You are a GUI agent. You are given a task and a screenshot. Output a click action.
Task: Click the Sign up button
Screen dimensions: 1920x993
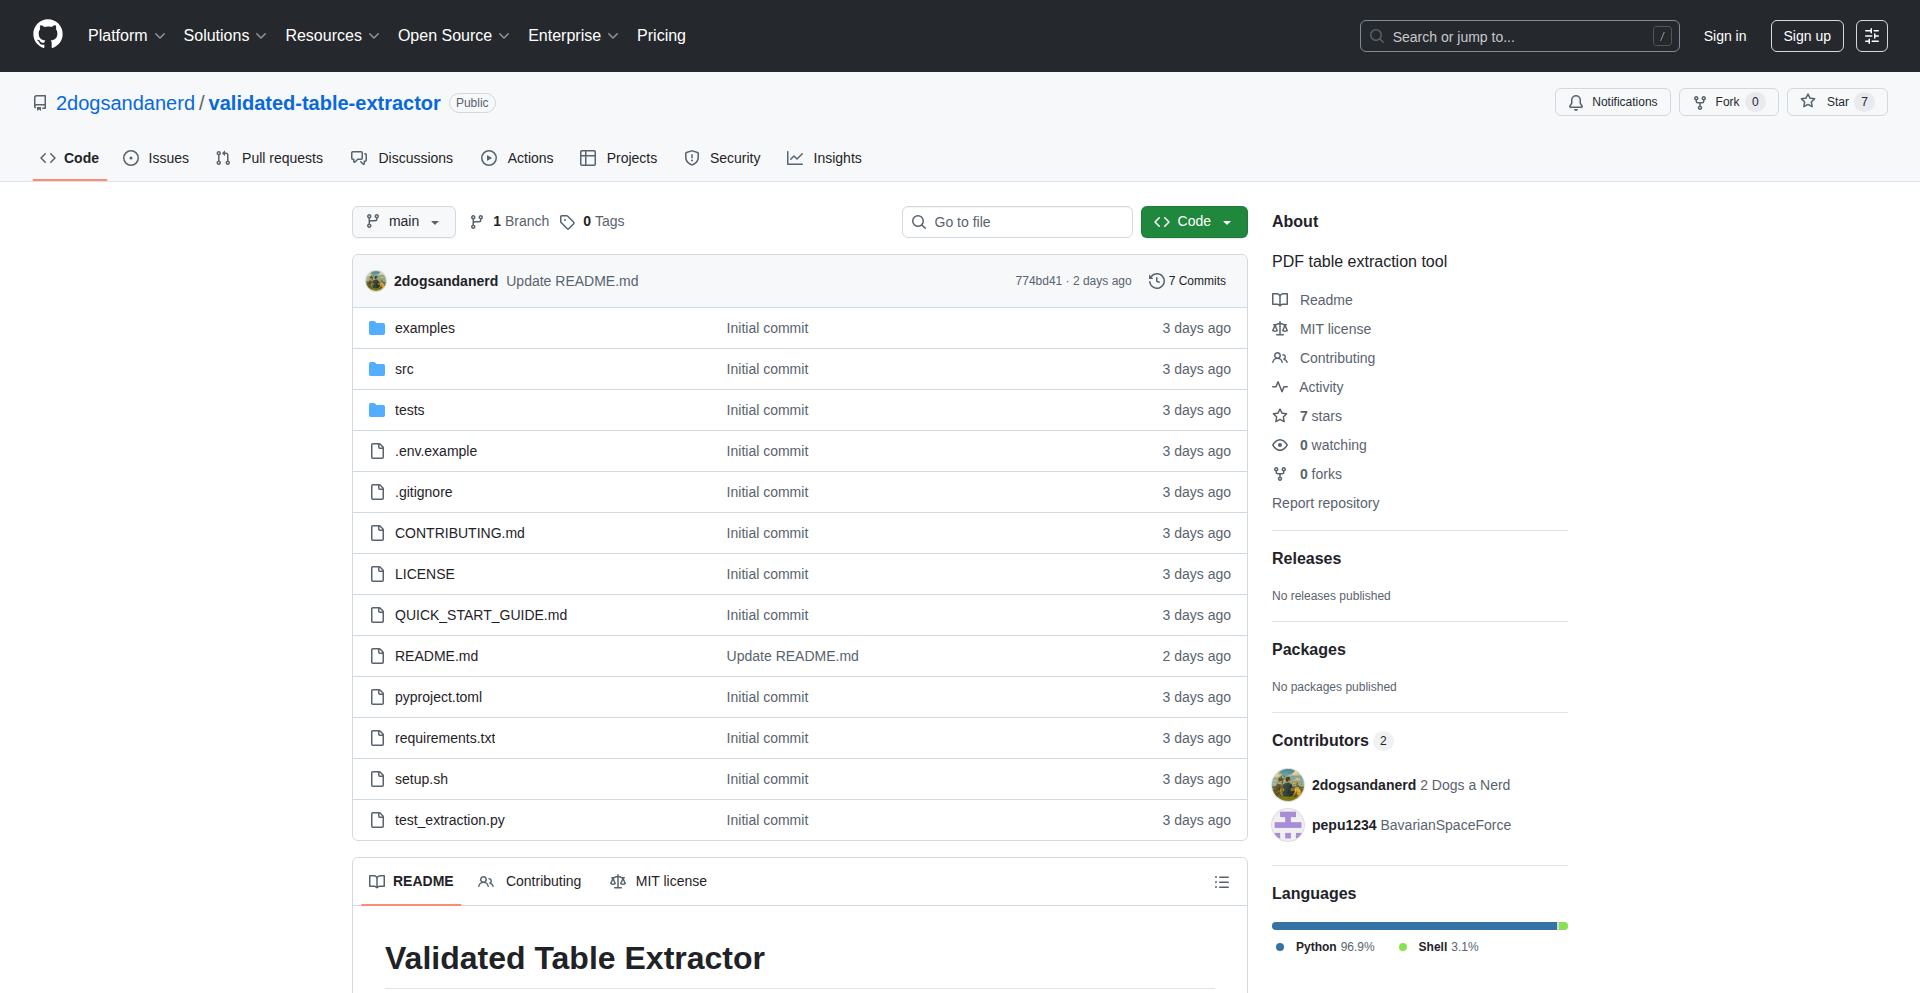1806,36
